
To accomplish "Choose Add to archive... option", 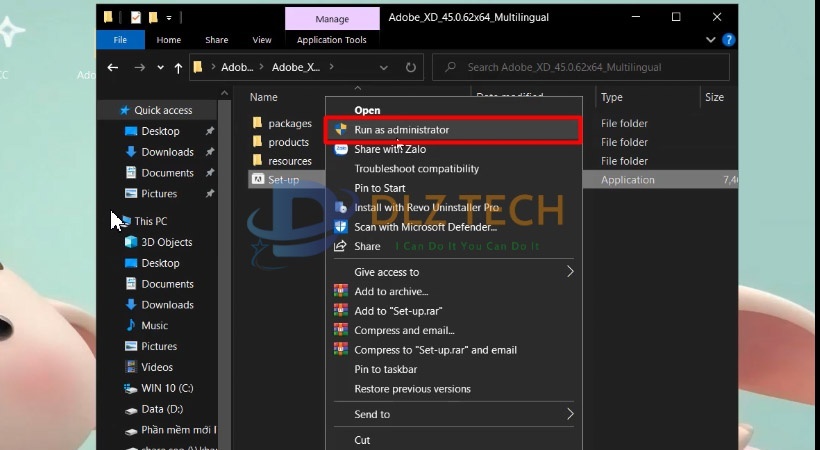I will 391,291.
